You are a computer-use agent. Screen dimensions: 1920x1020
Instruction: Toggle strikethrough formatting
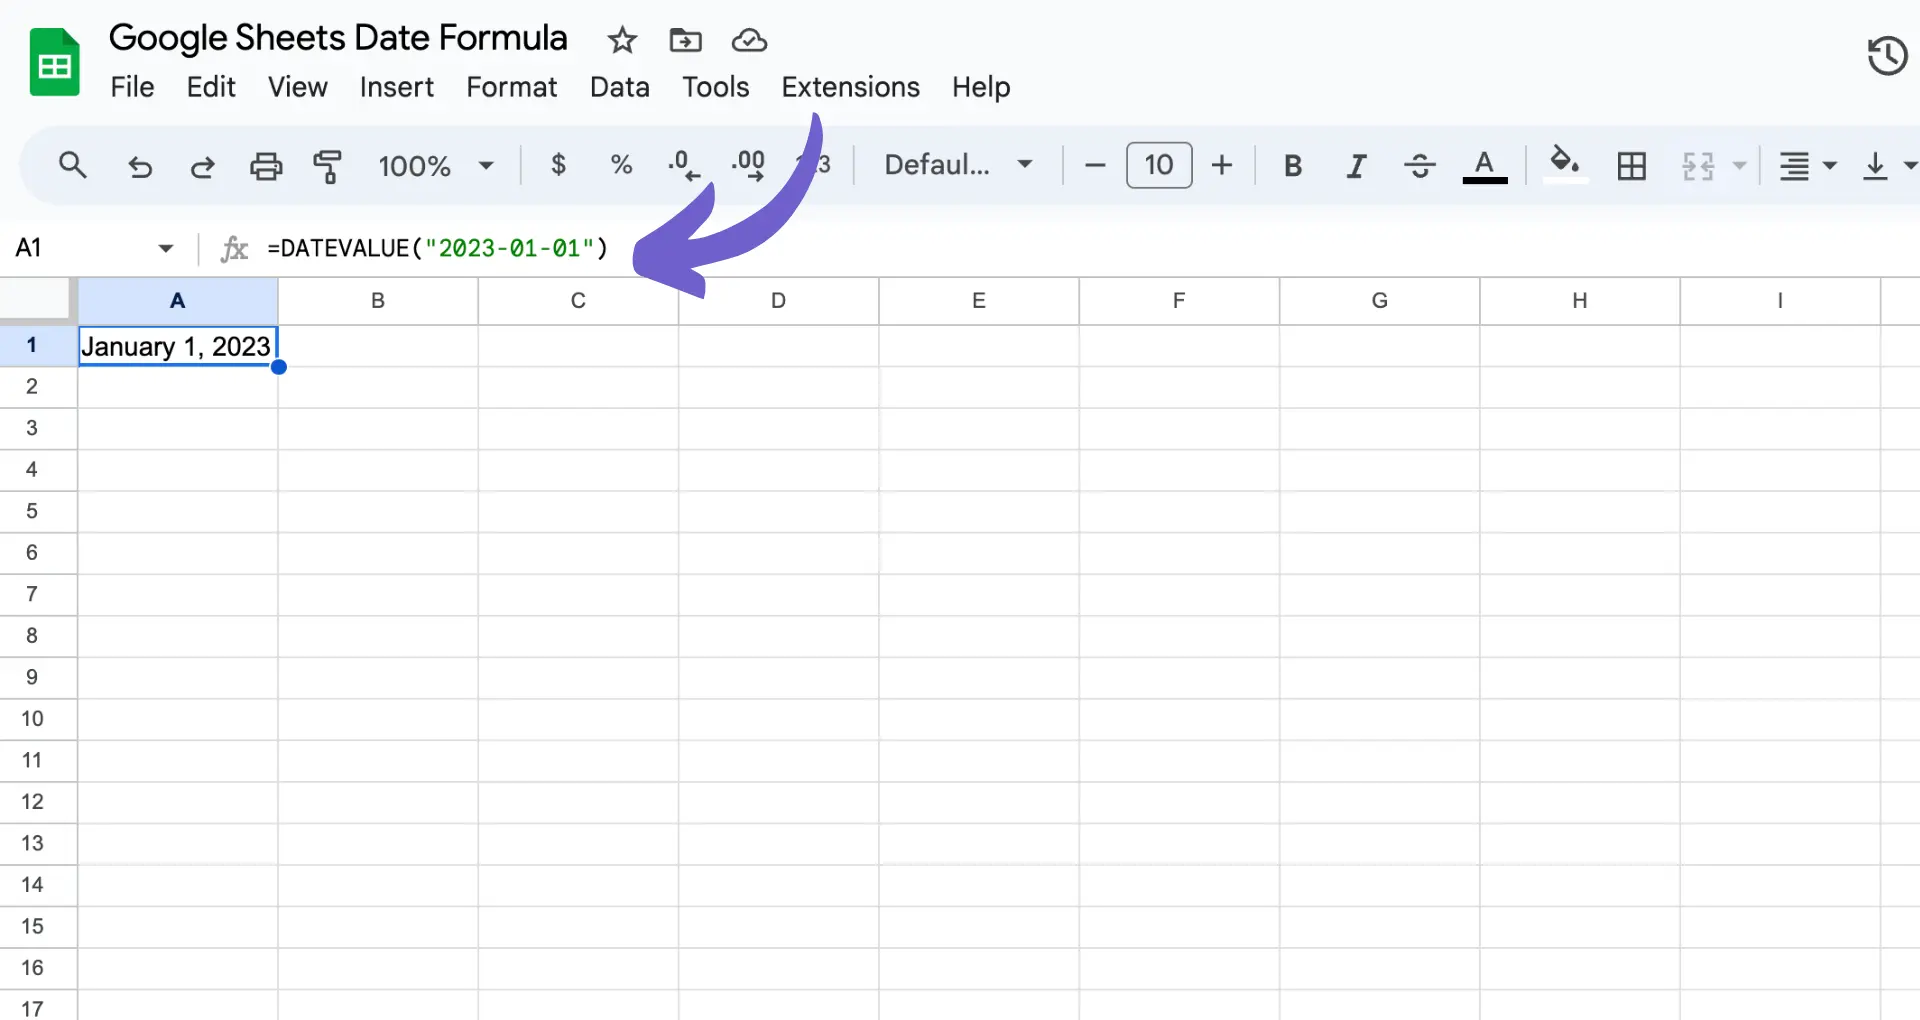(1419, 166)
